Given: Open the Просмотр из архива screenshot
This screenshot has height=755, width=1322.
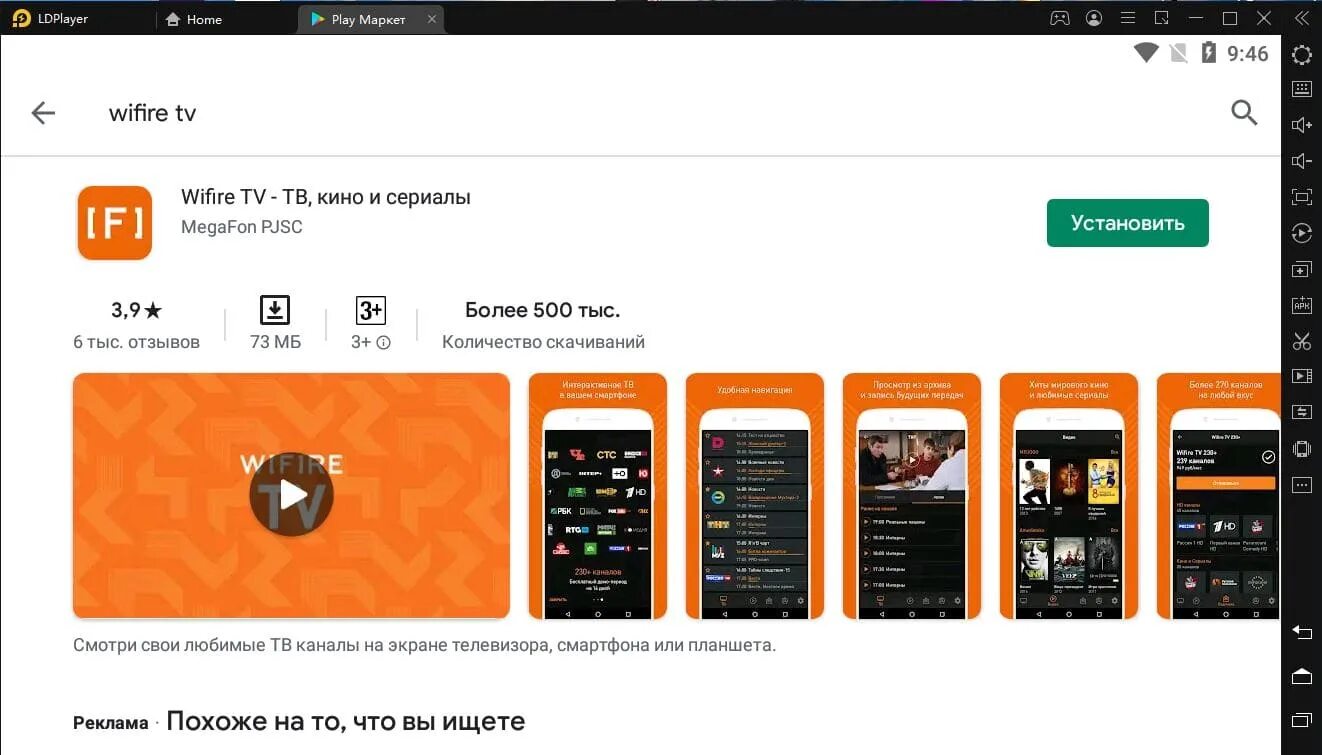Looking at the screenshot, I should click(x=912, y=496).
